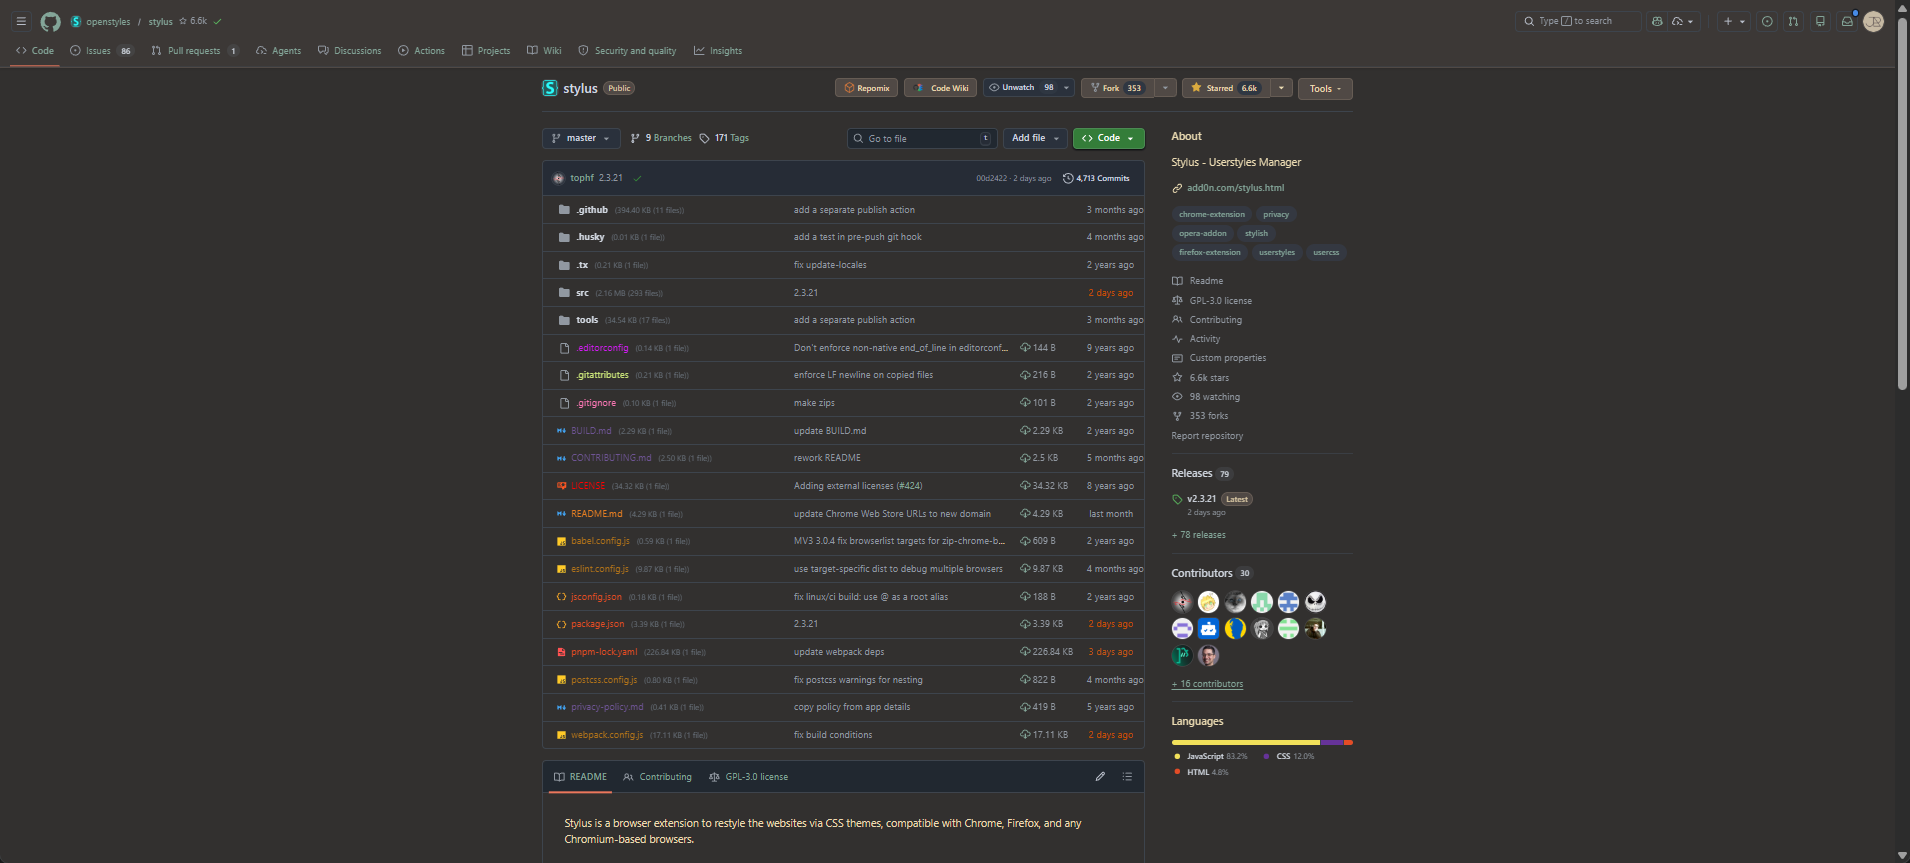Click the userstyles topic tag

1276,252
